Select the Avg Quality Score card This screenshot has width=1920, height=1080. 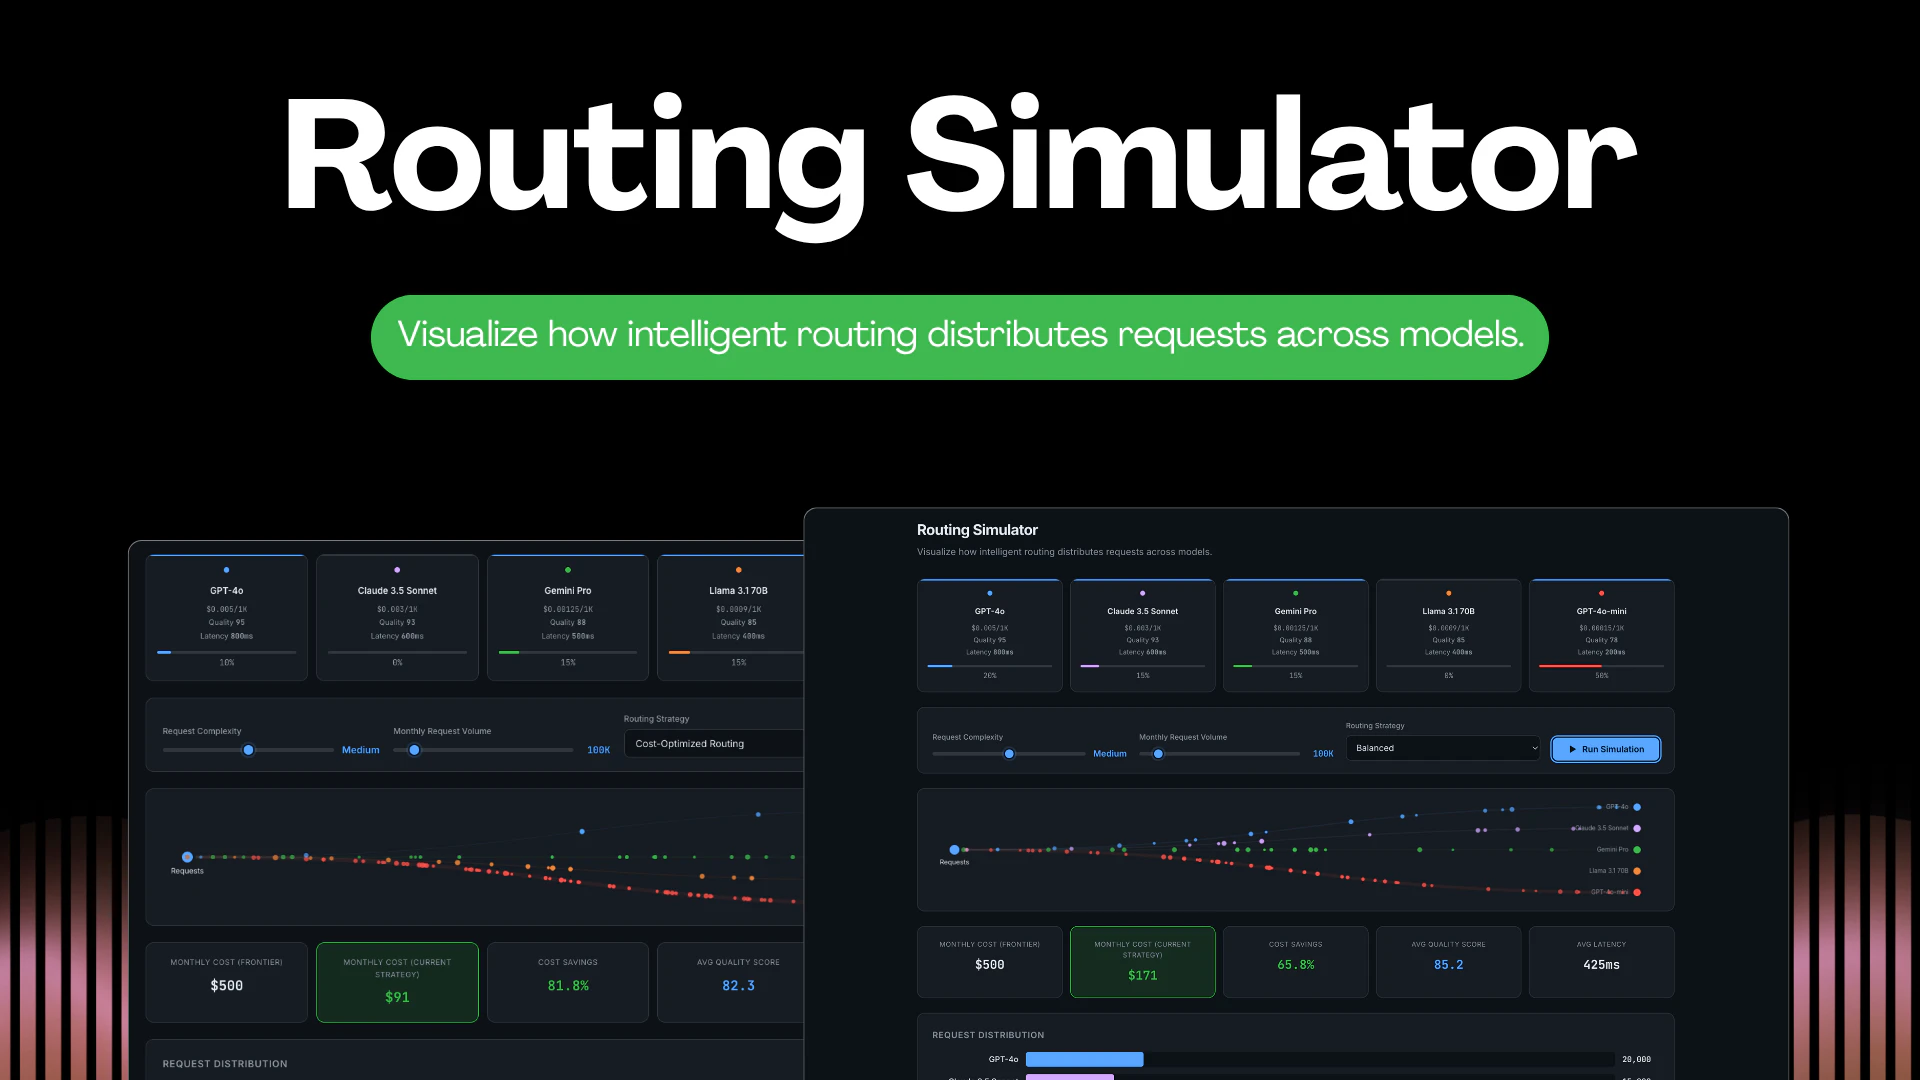click(x=1448, y=962)
